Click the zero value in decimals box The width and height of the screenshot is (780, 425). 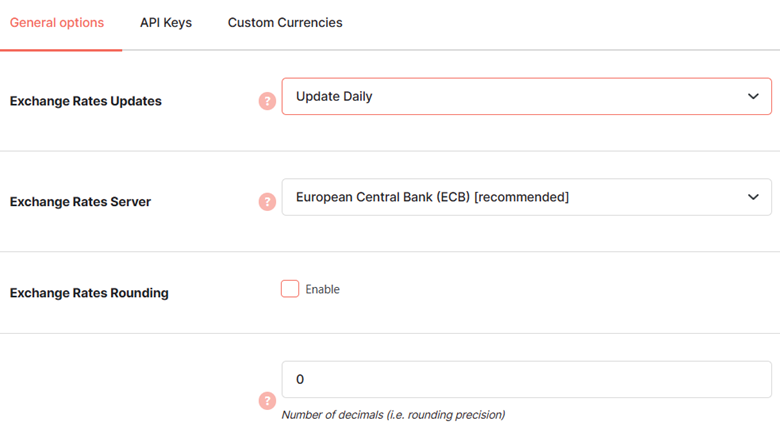click(x=300, y=379)
